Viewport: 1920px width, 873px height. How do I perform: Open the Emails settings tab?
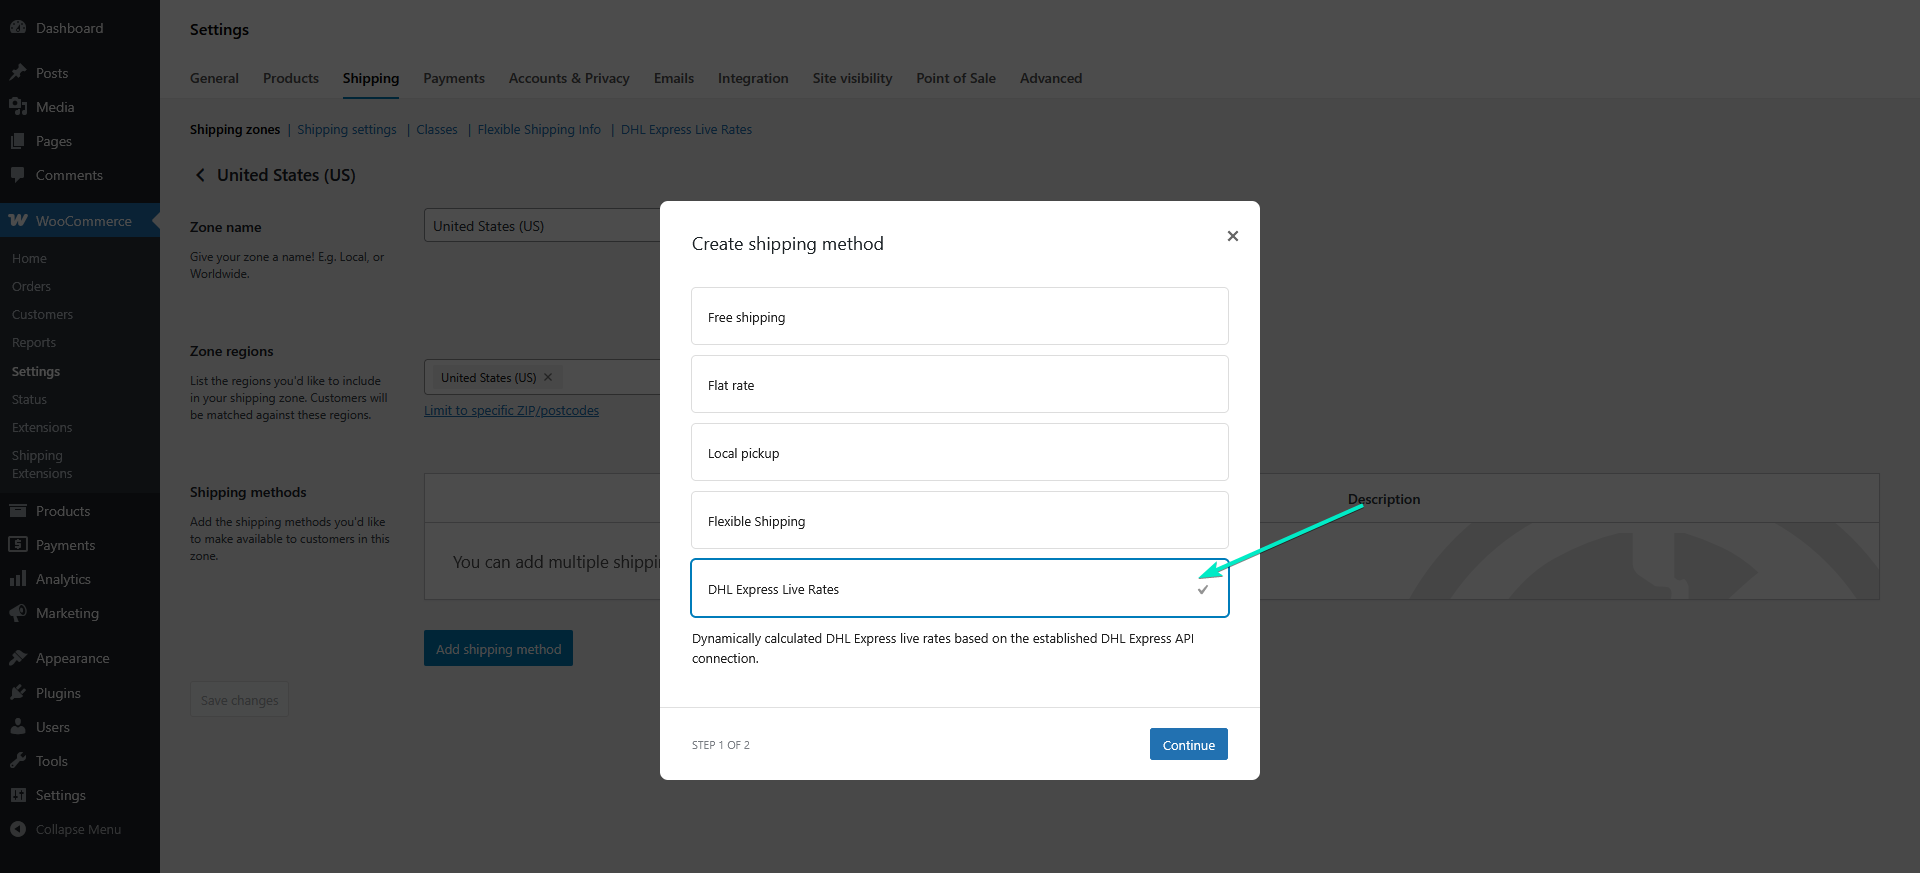674,78
